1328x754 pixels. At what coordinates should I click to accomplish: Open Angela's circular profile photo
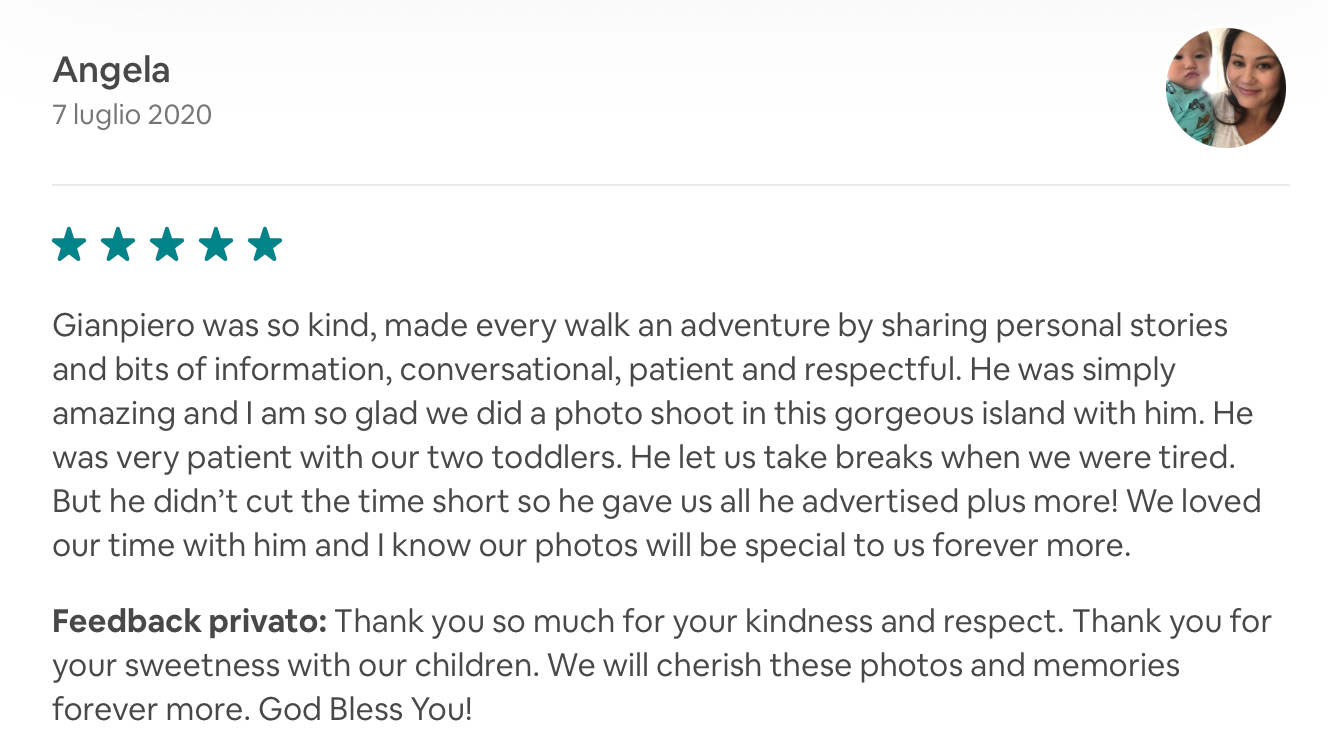click(x=1226, y=88)
